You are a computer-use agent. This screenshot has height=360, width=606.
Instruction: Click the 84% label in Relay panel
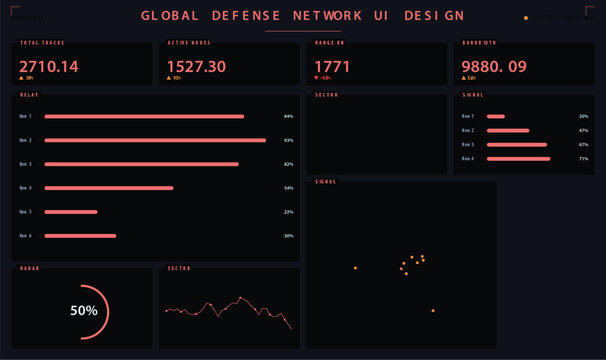tap(289, 116)
